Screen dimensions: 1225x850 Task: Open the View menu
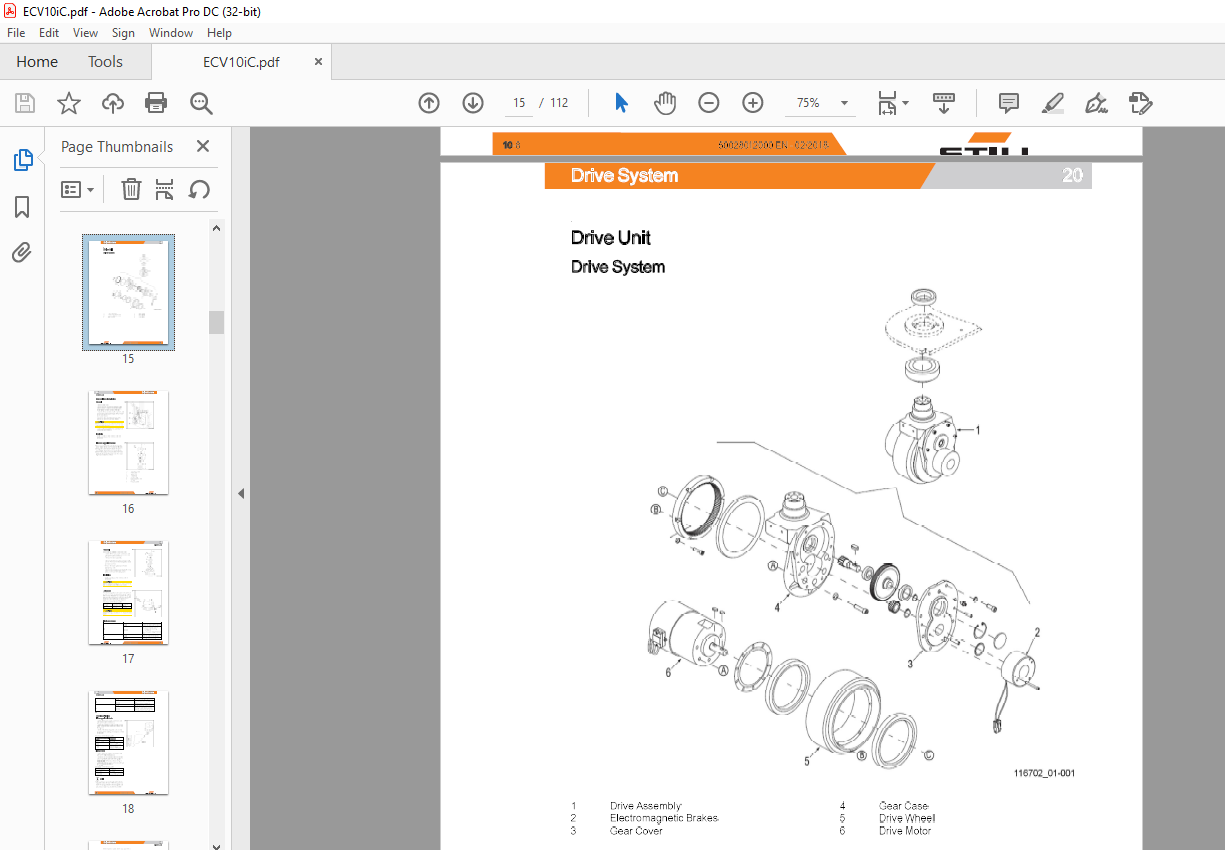point(85,33)
